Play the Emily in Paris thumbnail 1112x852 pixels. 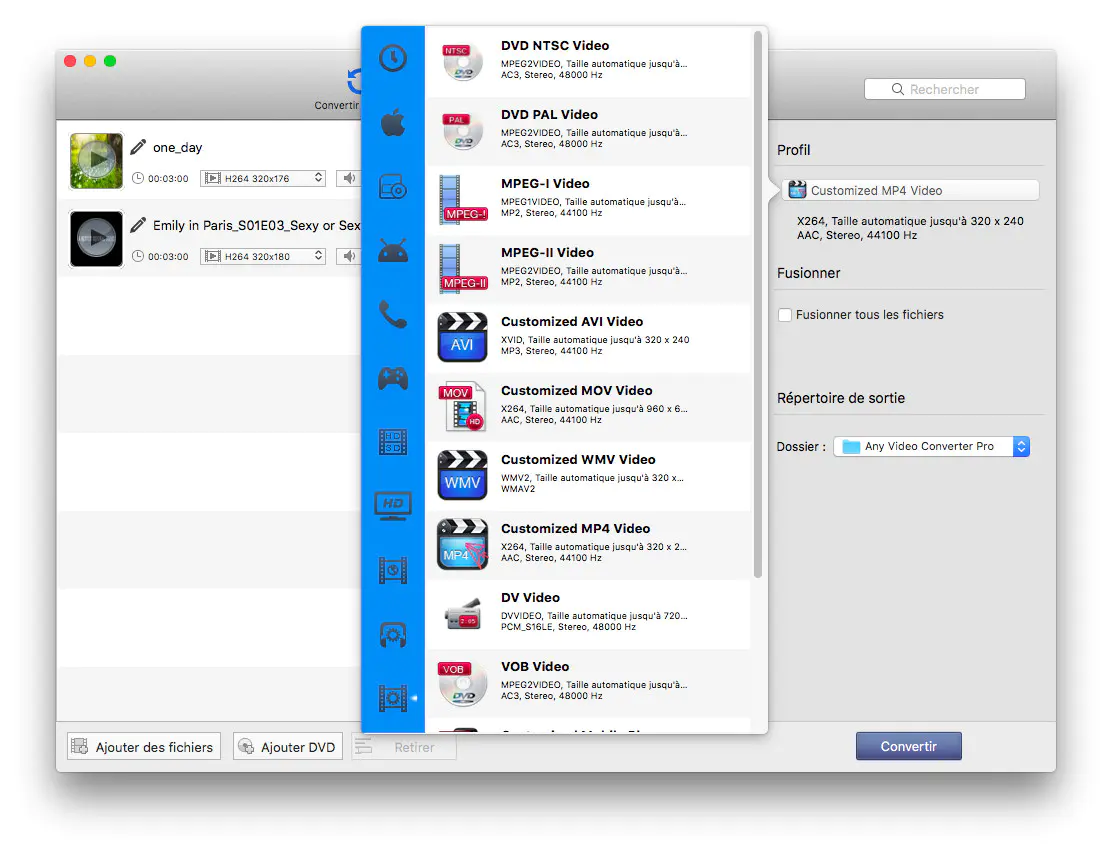(96, 239)
